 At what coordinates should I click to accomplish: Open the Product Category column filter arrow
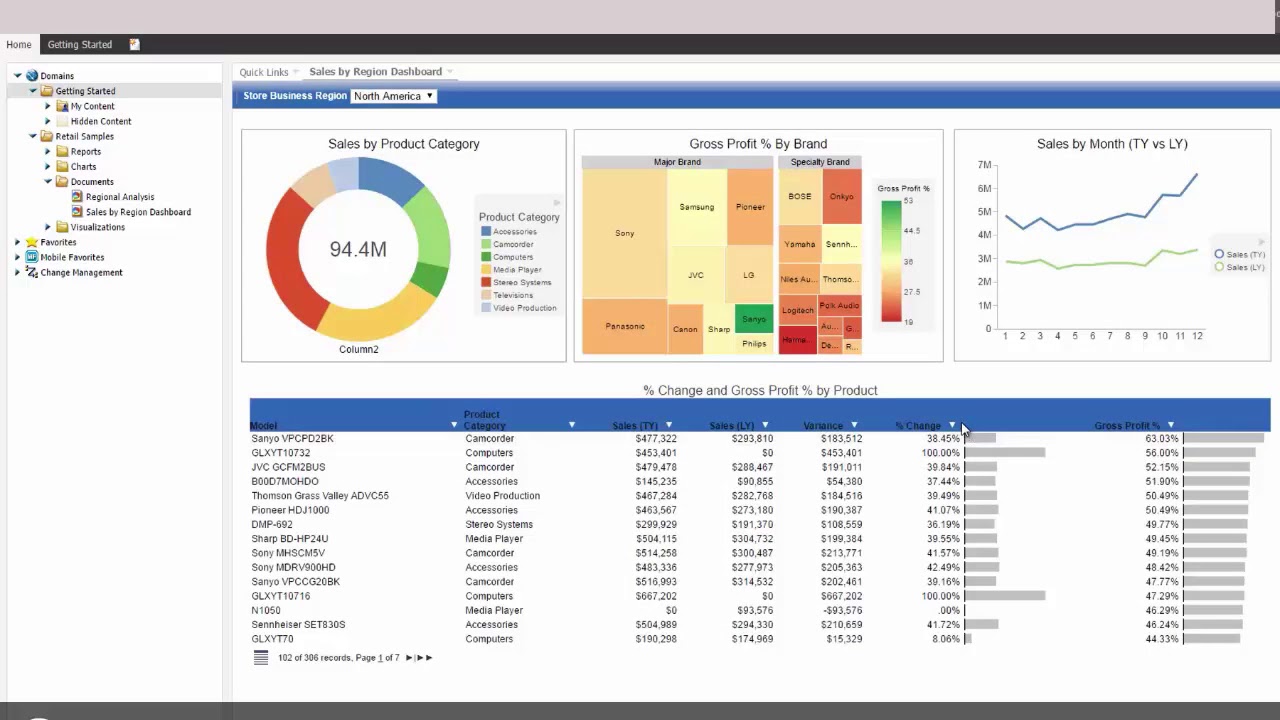tap(572, 426)
